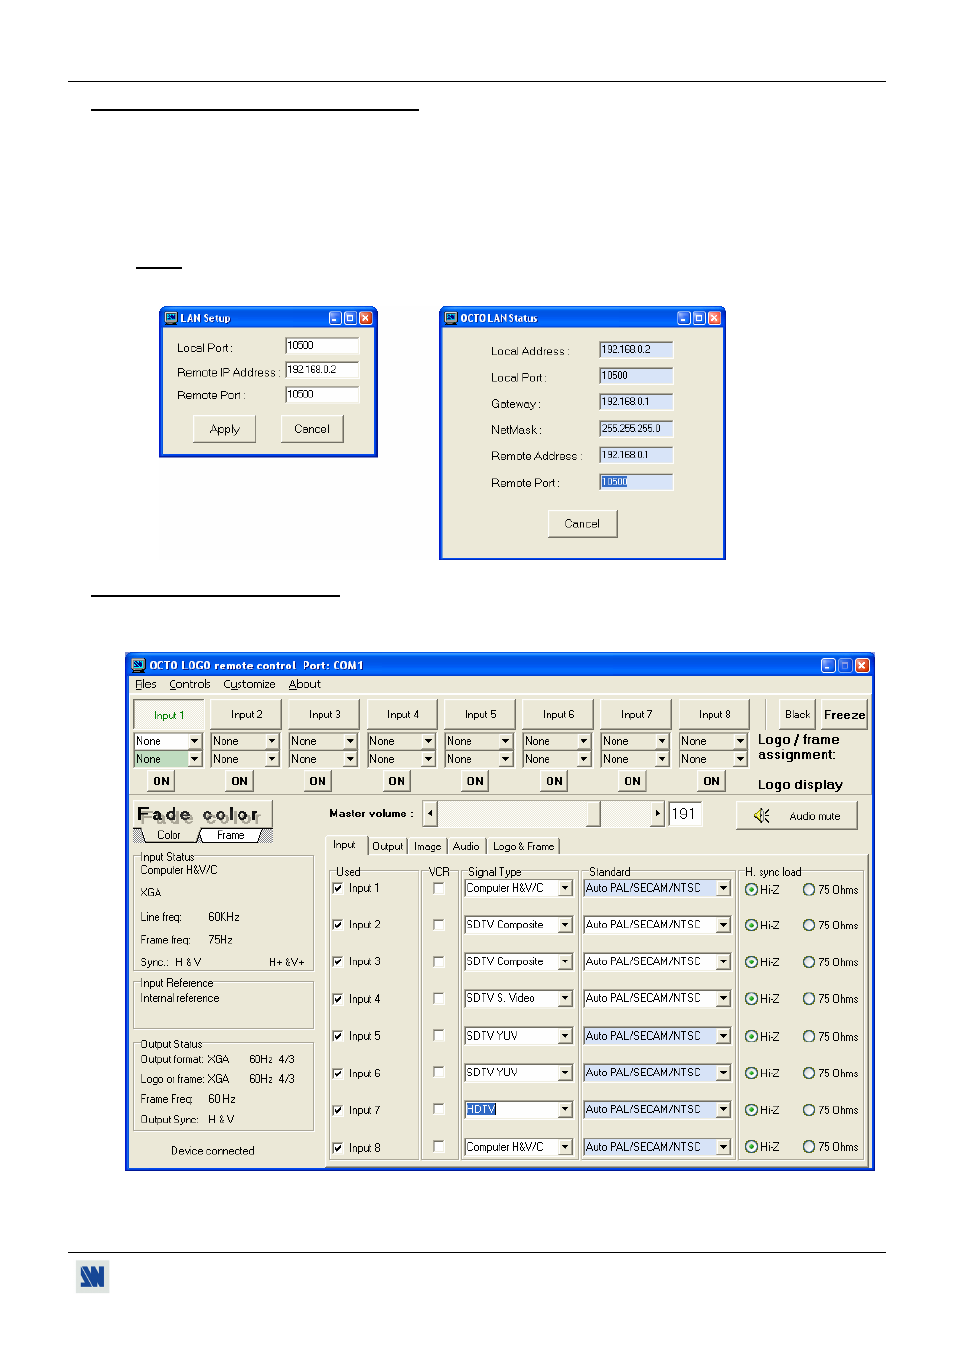Select 75 Ohms for Input 8
Viewport: 954px width, 1350px height.
(x=809, y=1147)
